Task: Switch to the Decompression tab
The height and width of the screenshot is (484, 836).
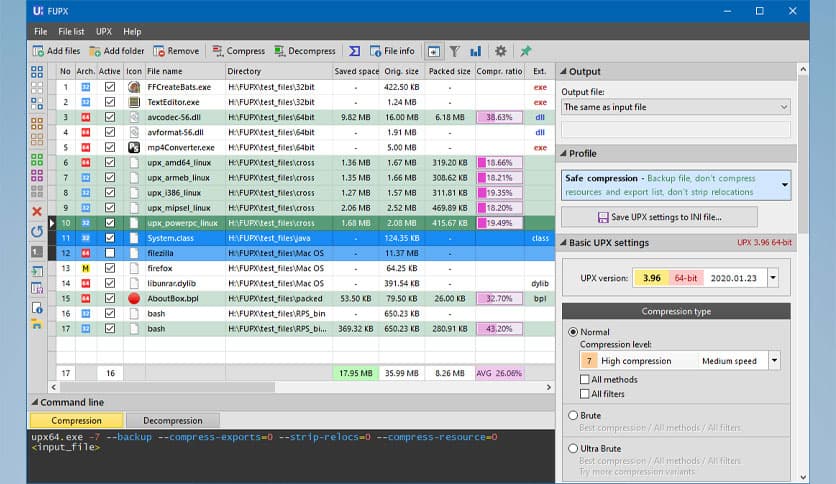Action: coord(173,421)
